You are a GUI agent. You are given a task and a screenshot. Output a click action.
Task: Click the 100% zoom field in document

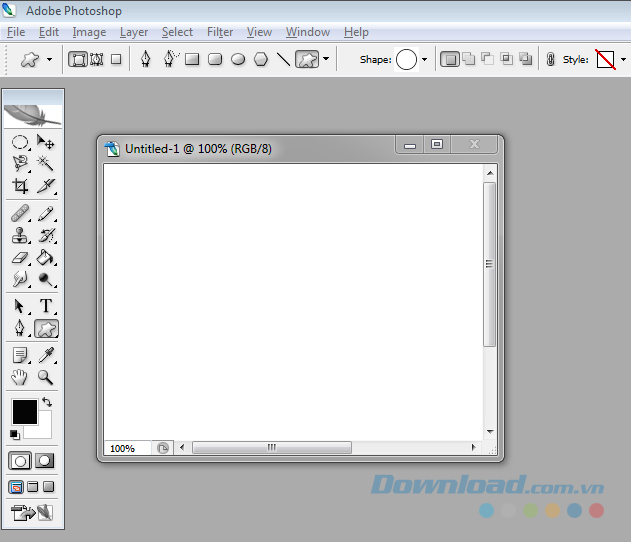pos(126,449)
